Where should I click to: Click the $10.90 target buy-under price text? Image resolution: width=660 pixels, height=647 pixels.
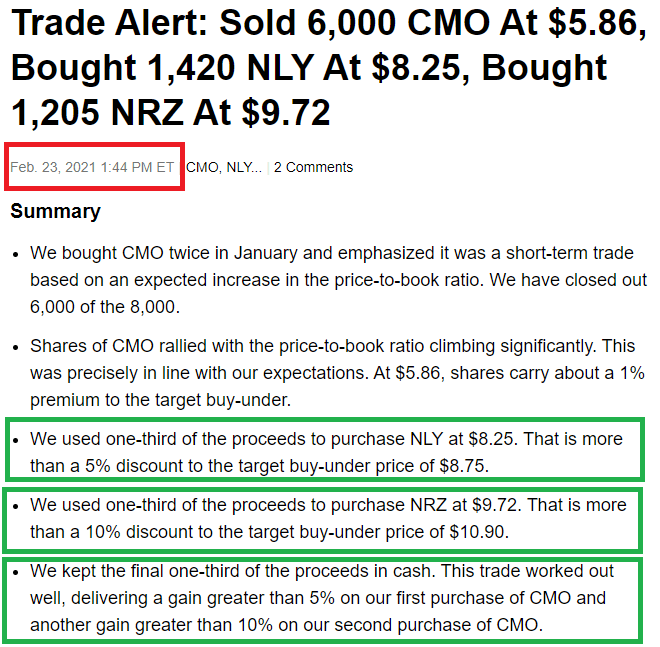click(x=478, y=532)
